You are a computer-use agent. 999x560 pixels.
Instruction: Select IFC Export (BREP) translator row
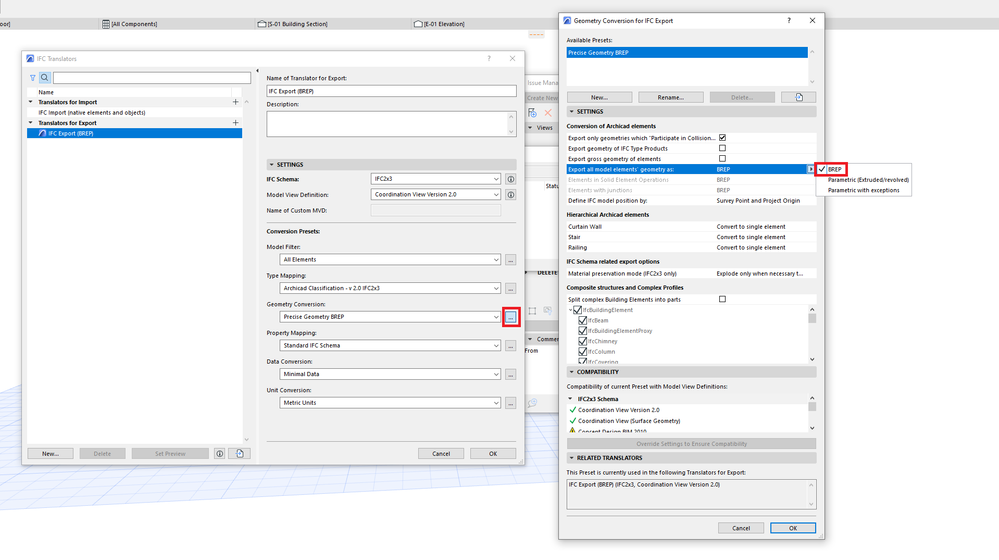point(134,133)
